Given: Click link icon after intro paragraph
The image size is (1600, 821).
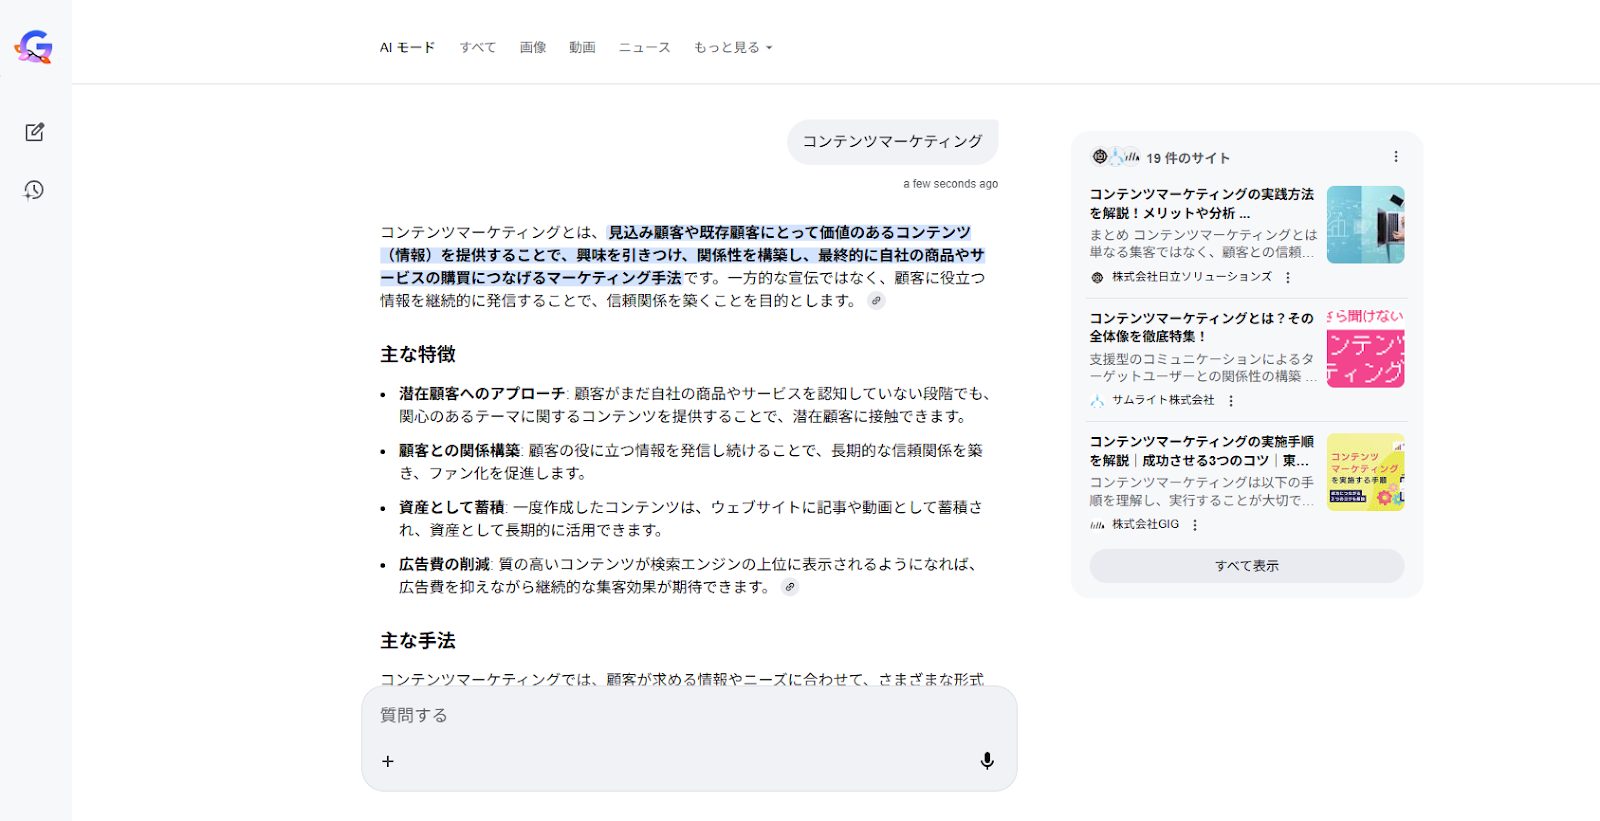Looking at the screenshot, I should pyautogui.click(x=876, y=301).
